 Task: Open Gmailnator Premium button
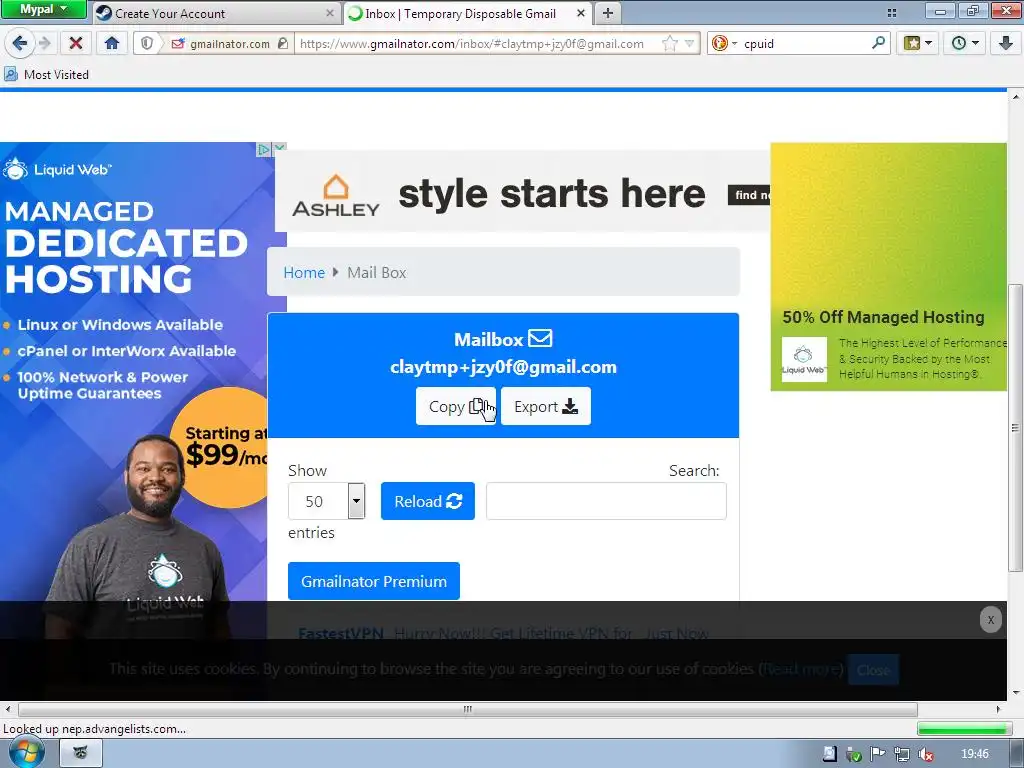tap(374, 581)
